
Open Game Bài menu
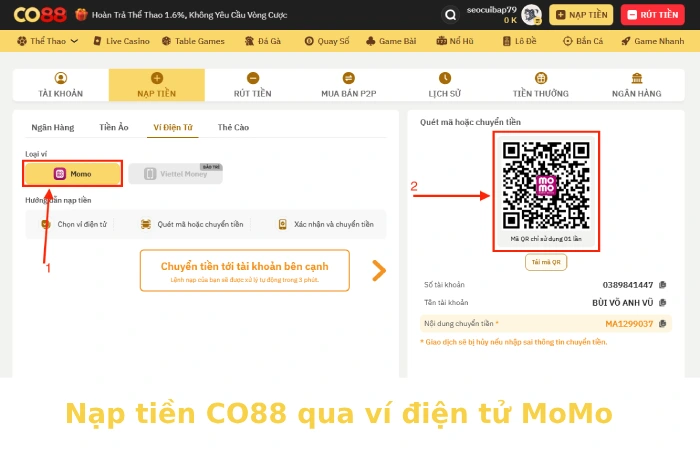tap(391, 41)
